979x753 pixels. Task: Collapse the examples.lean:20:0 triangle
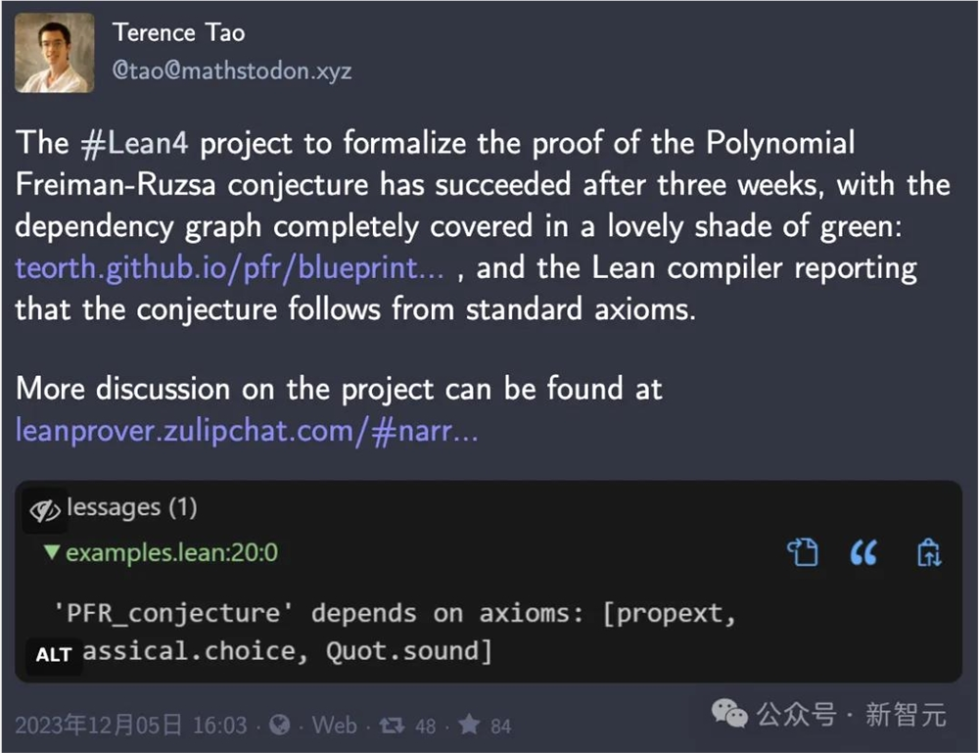tap(51, 552)
